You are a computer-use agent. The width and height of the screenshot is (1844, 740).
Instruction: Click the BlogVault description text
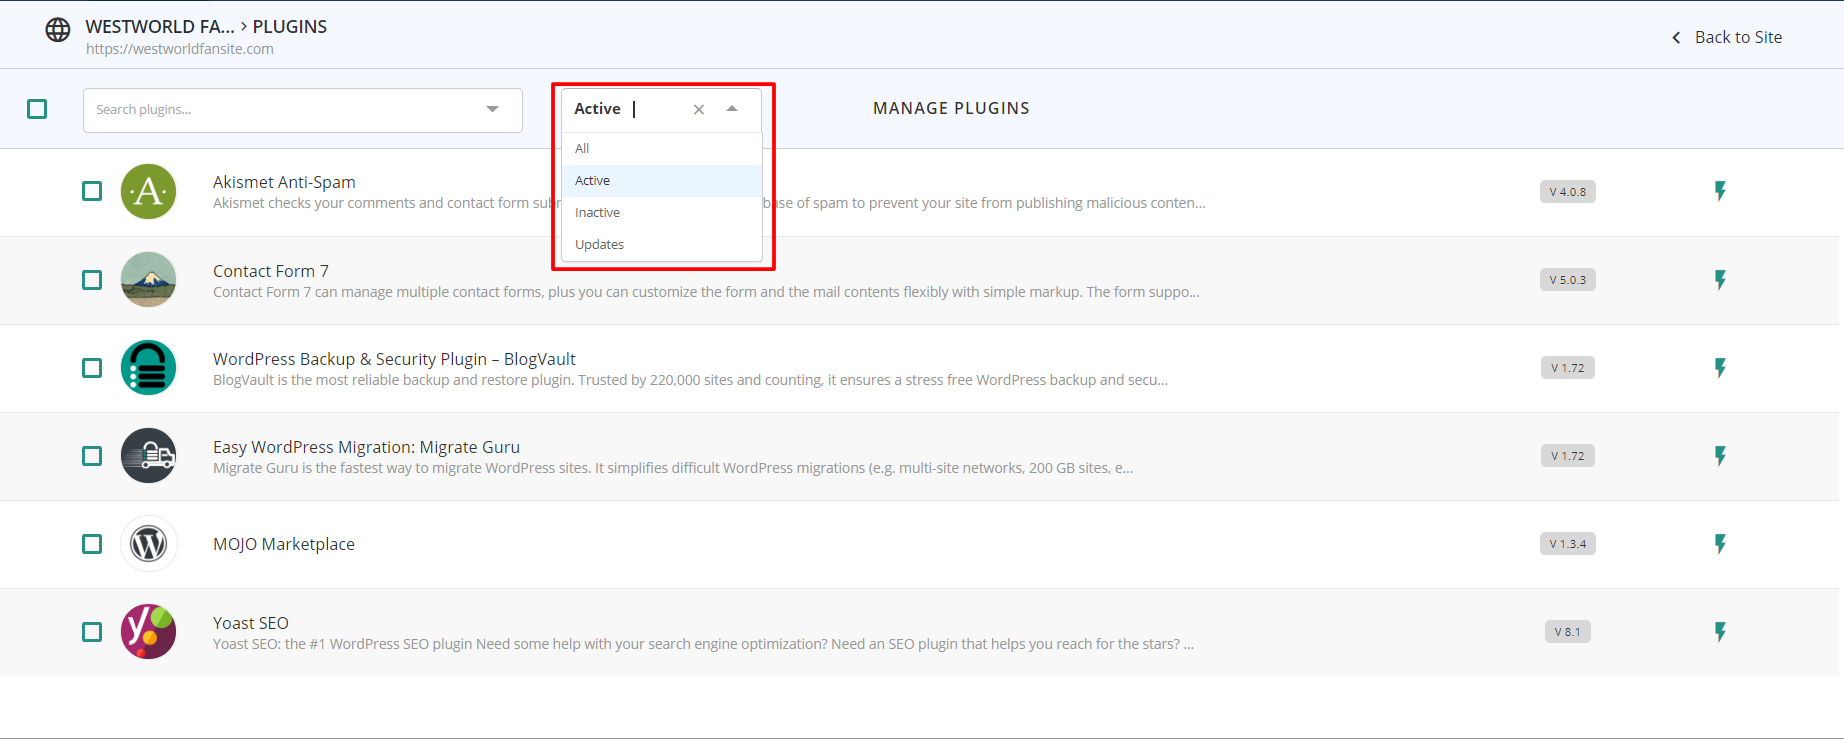690,380
